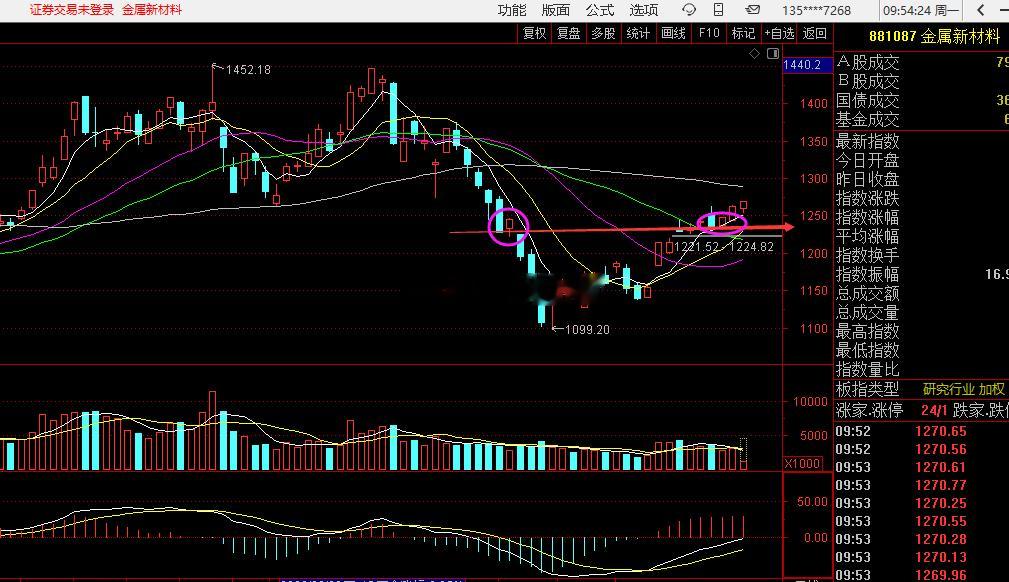Click the 涨家.涨停 label

click(869, 410)
